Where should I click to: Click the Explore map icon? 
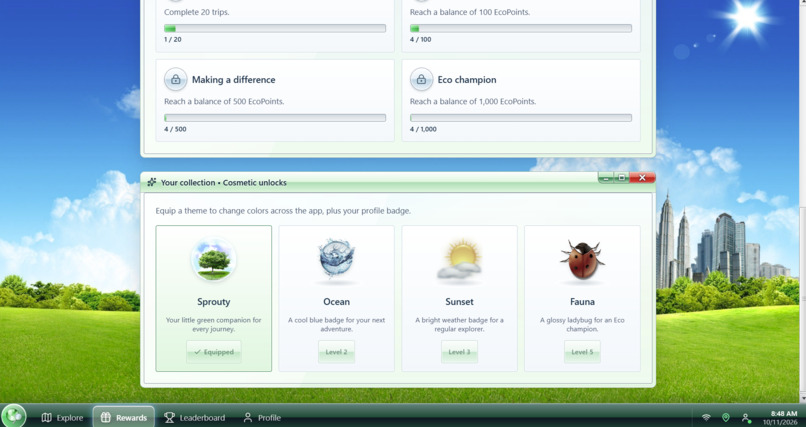point(47,417)
